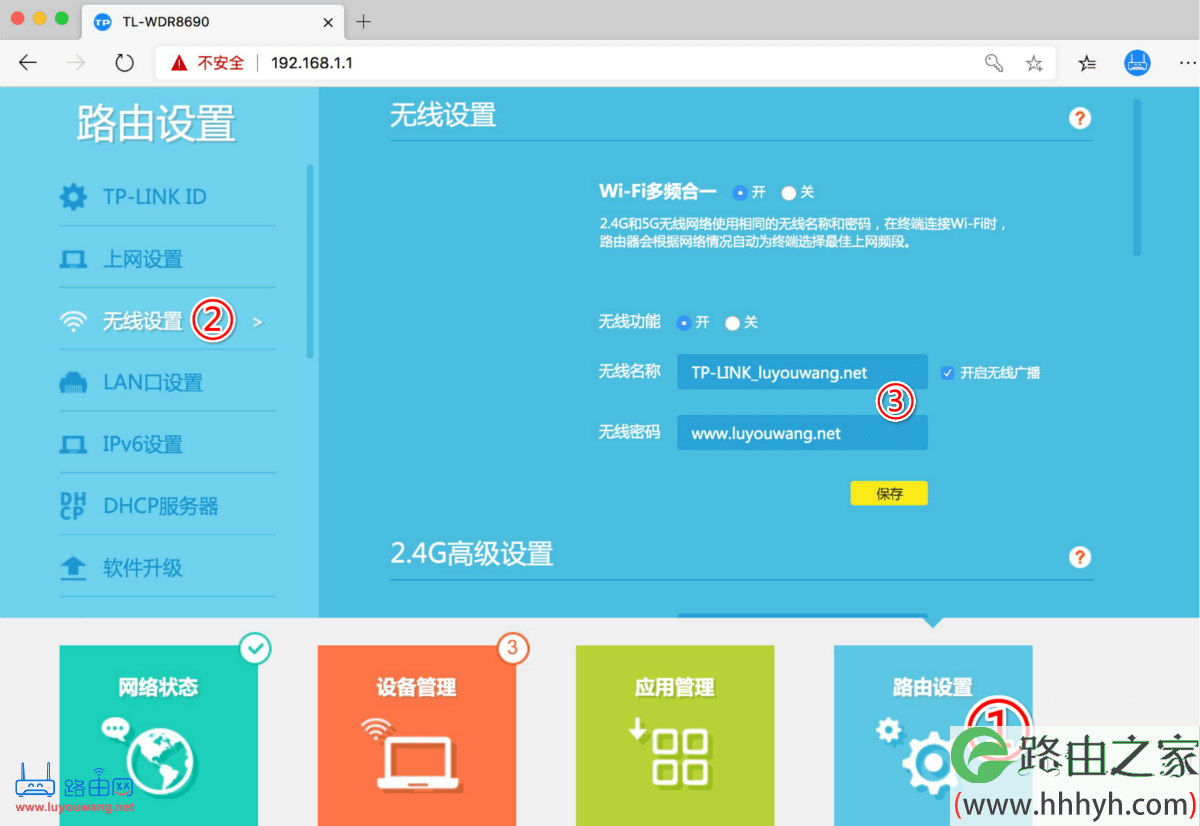Open the 应用管理 tile
The height and width of the screenshot is (826, 1200).
tap(675, 735)
